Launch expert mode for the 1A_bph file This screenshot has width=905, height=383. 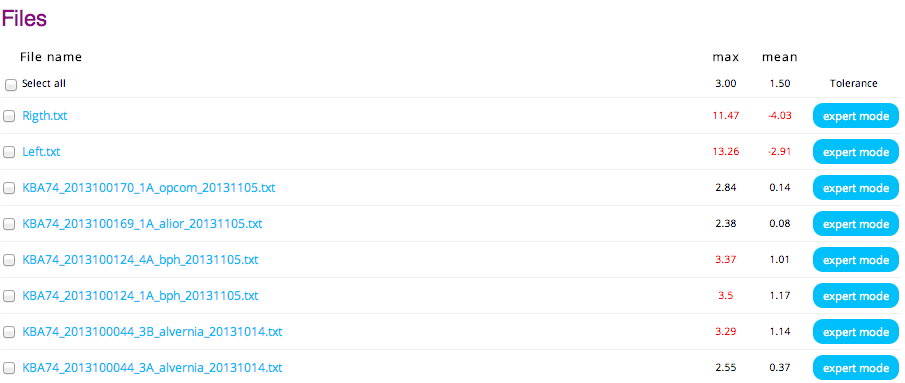click(856, 296)
